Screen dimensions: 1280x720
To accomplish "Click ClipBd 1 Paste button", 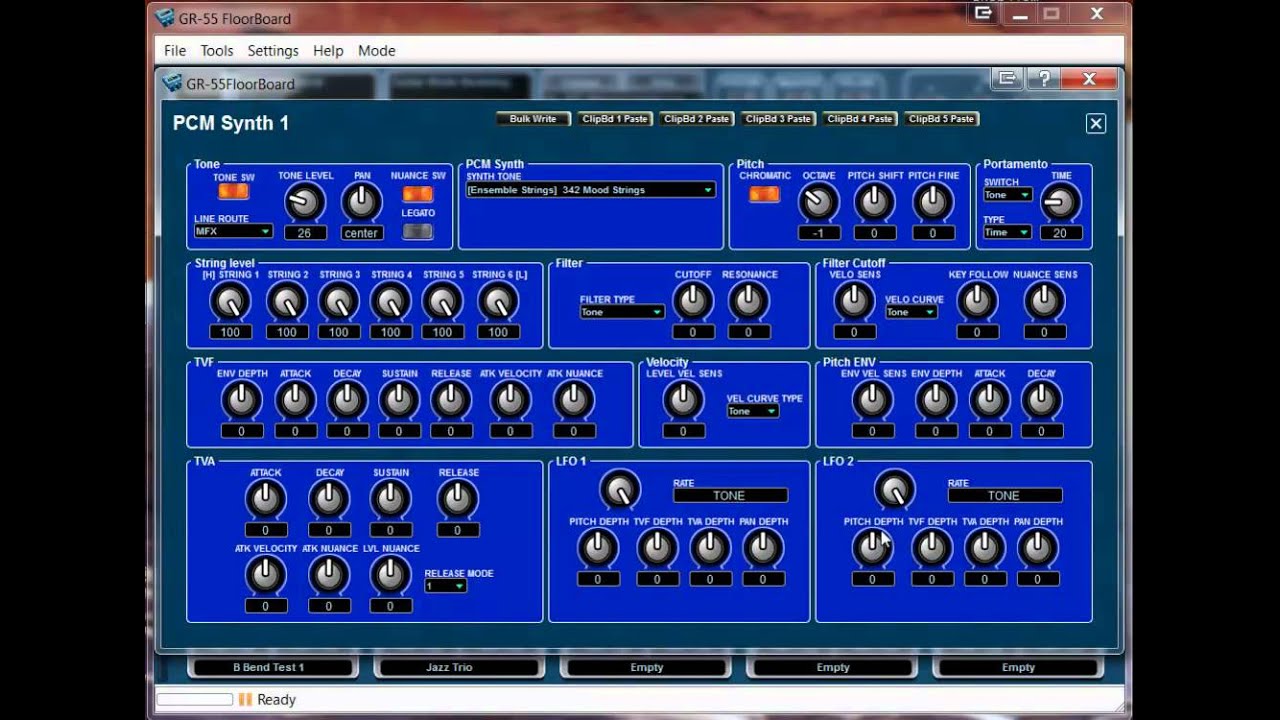I will pos(615,119).
